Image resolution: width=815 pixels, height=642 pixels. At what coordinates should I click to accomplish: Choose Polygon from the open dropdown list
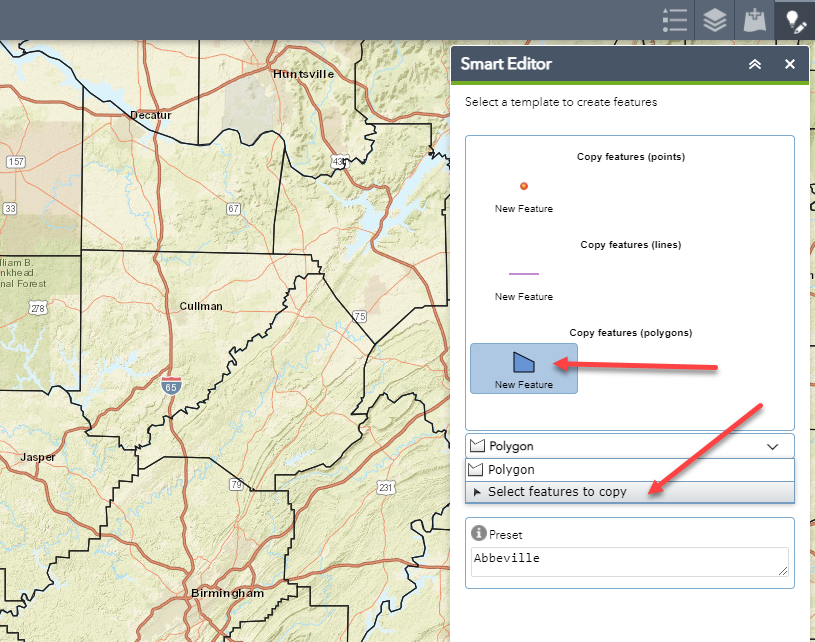point(510,468)
